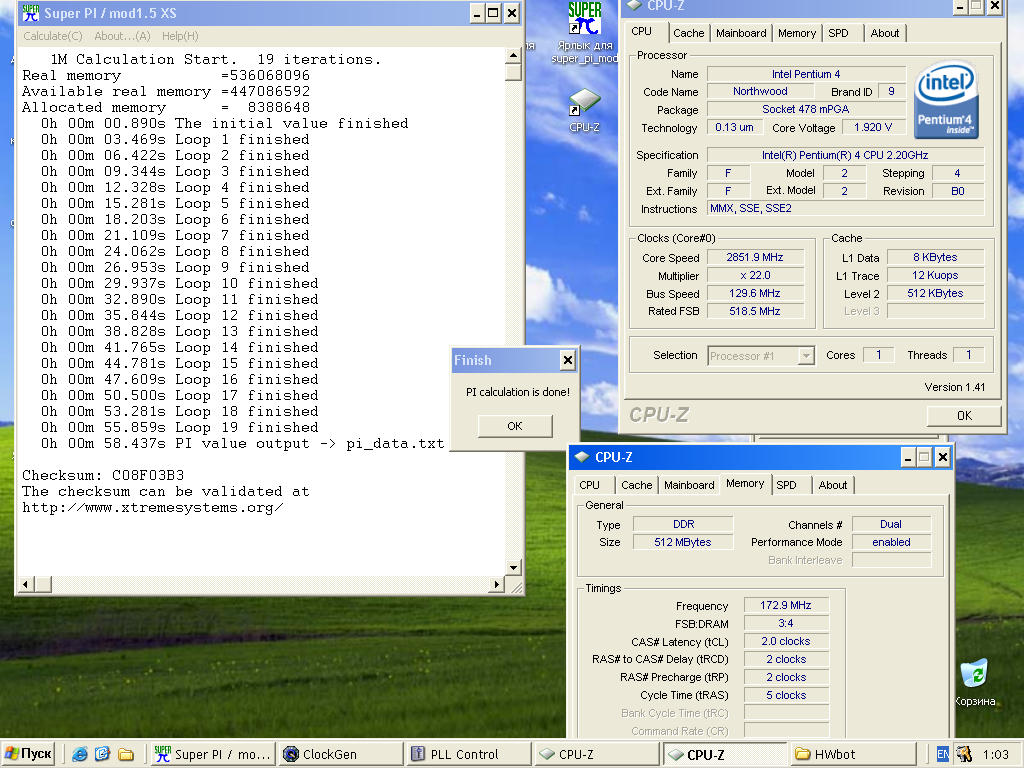The width and height of the screenshot is (1024, 768).
Task: Select Mainboard tab in lower CPU-Z window
Action: [x=689, y=485]
